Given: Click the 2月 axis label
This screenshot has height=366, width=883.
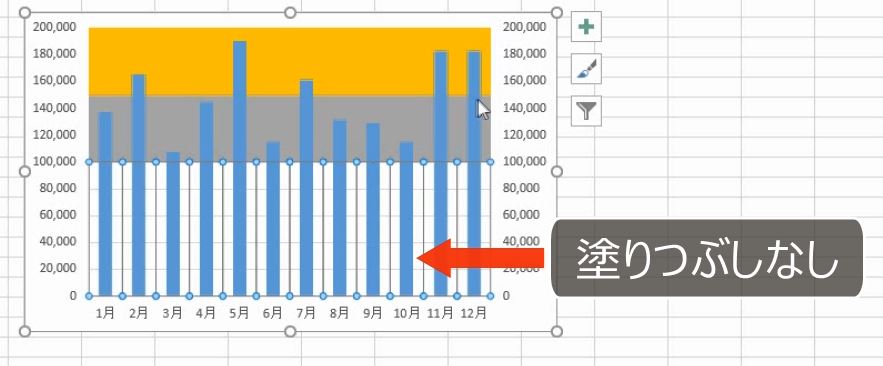Looking at the screenshot, I should (139, 314).
